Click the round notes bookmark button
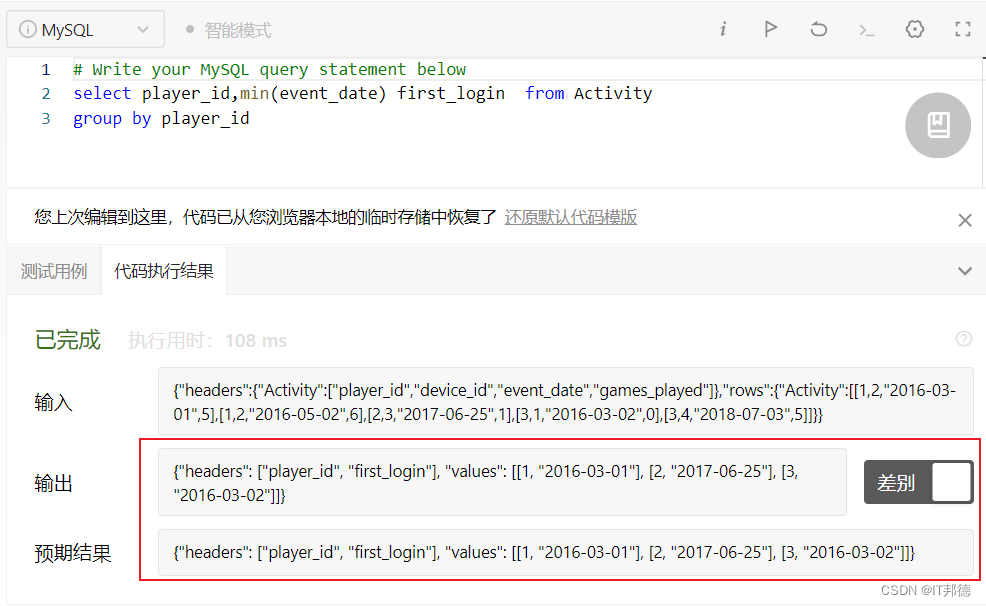Screen dimensions: 986x606 938,125
